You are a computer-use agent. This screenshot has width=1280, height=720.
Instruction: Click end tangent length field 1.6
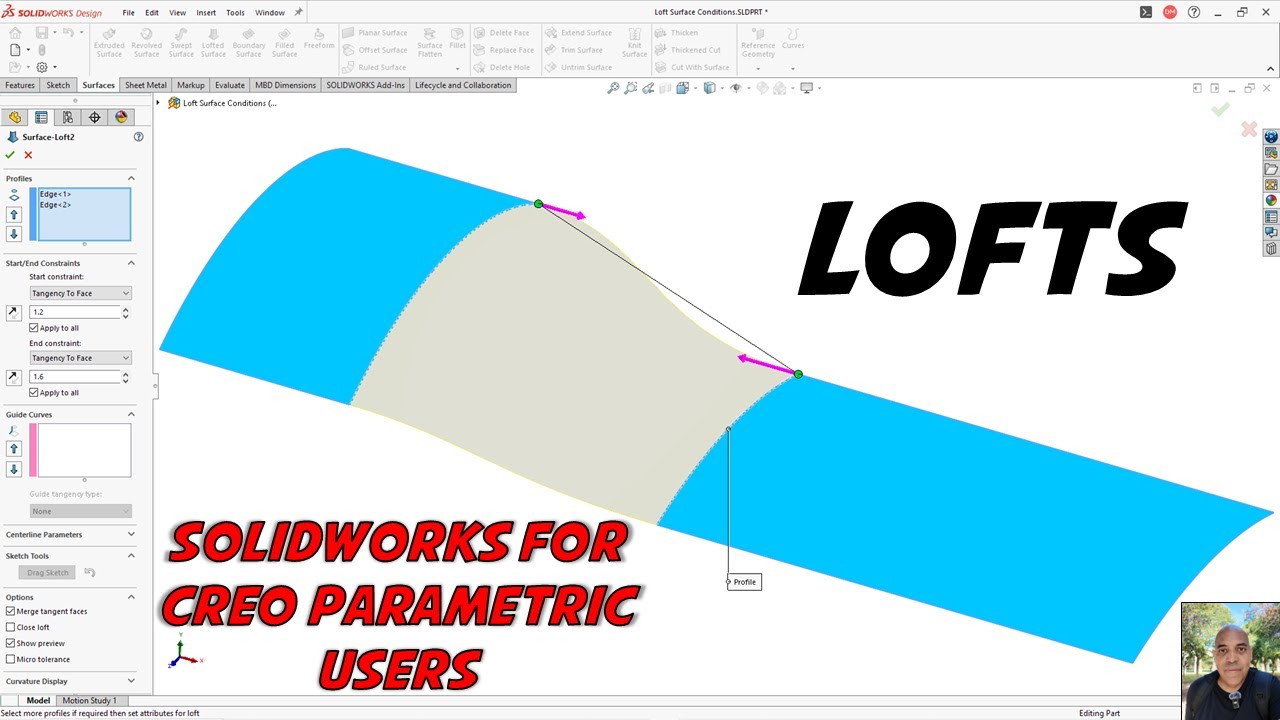point(74,377)
